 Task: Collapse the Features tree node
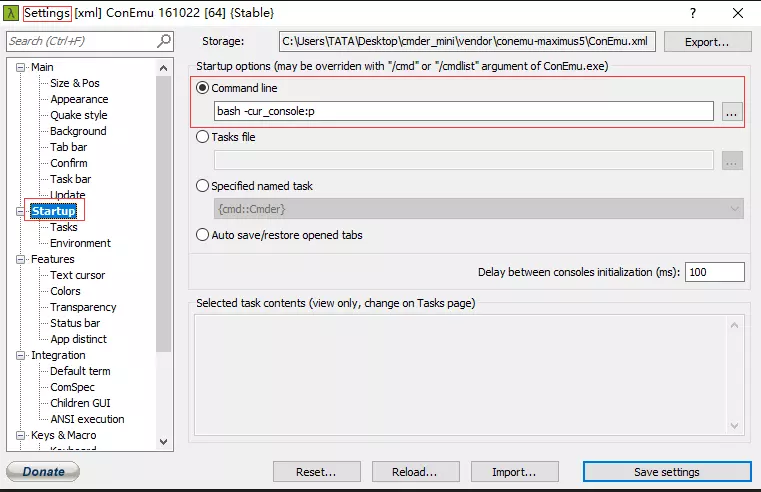click(20, 259)
